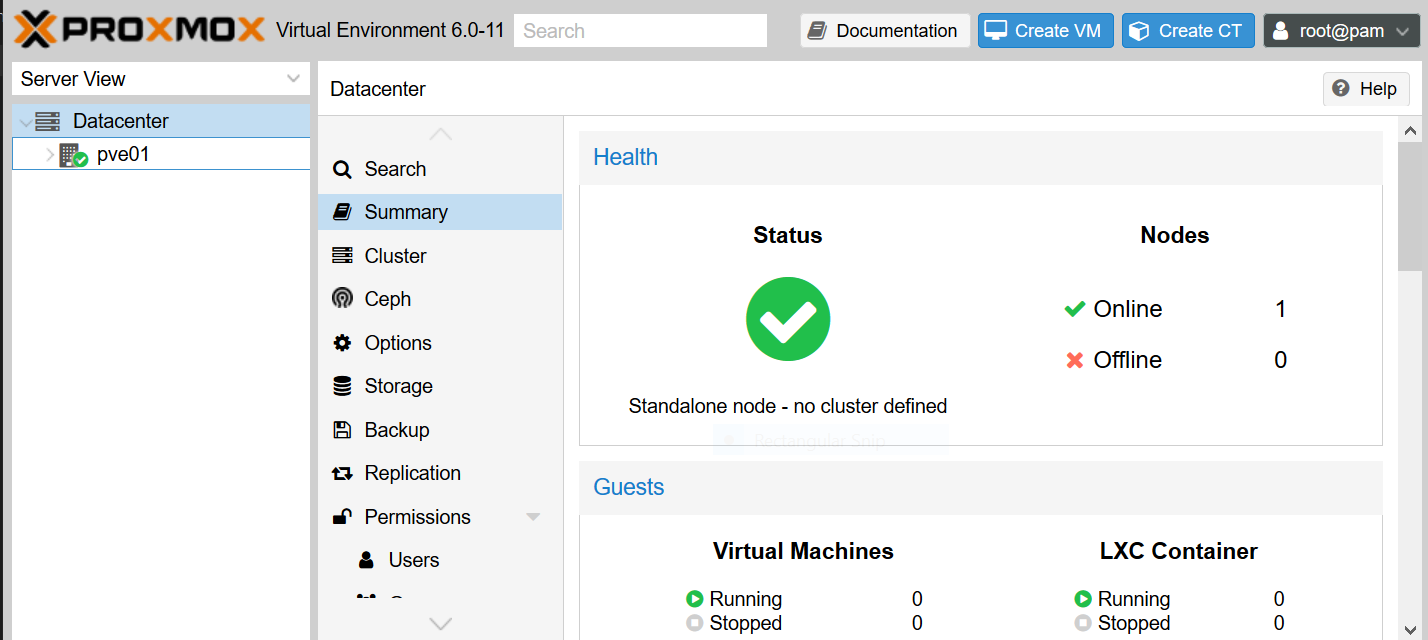The image size is (1428, 640).
Task: Click the Guests section title
Action: 629,487
